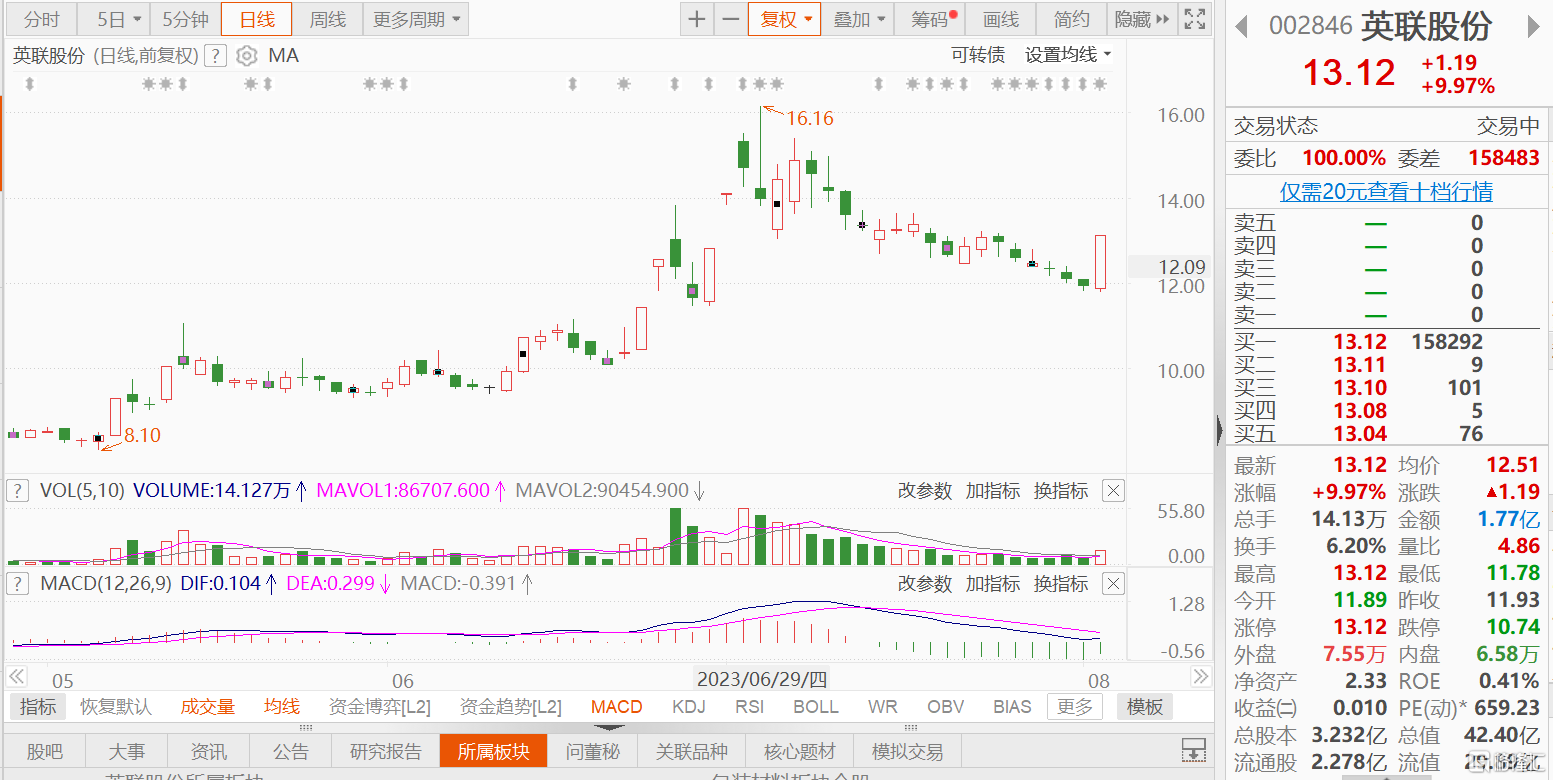
Task: Click MACD 改参数 button
Action: [925, 583]
